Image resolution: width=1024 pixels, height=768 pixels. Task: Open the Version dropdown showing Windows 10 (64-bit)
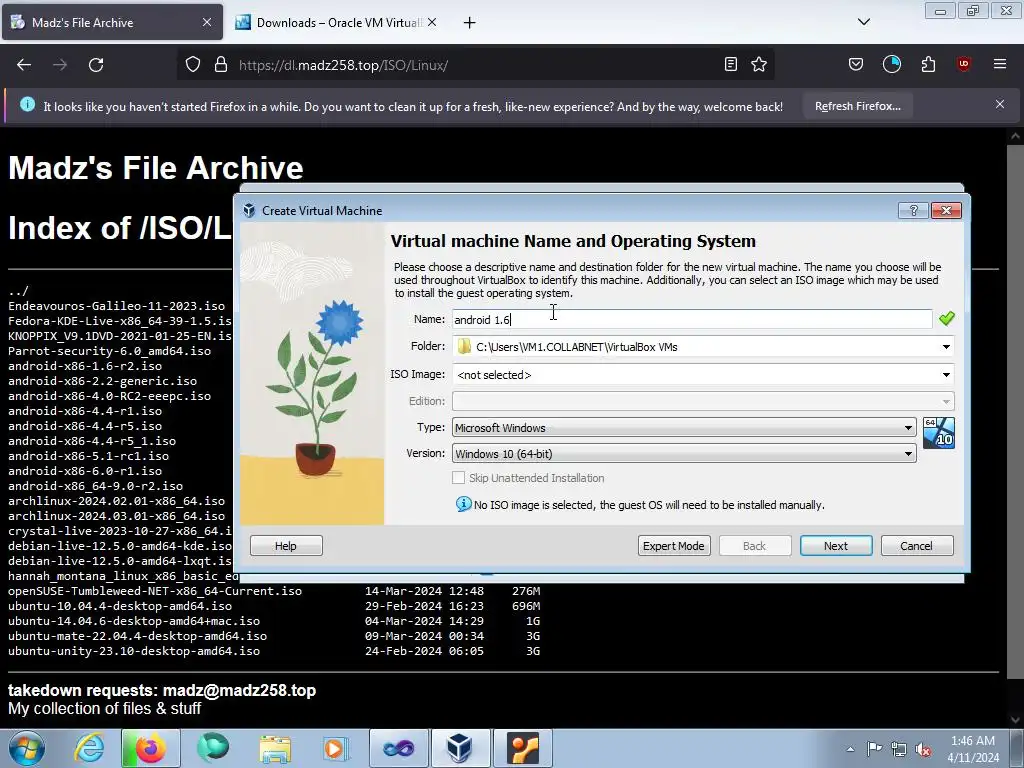pos(684,454)
